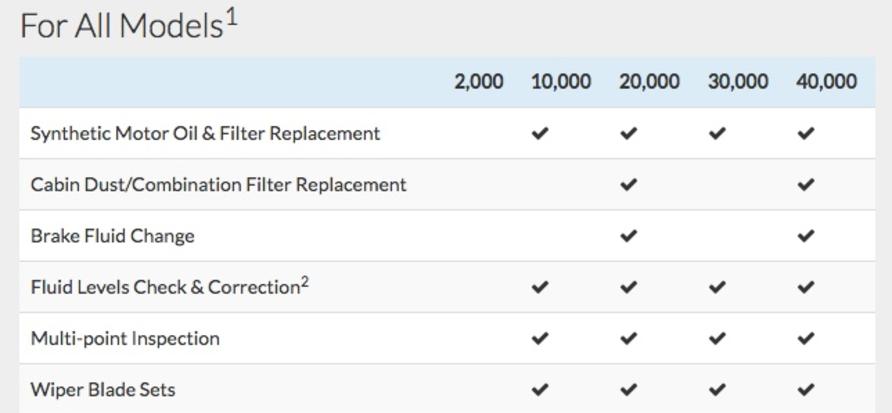Click the Multi-point Inspection checkmark under 40,000

click(x=806, y=338)
